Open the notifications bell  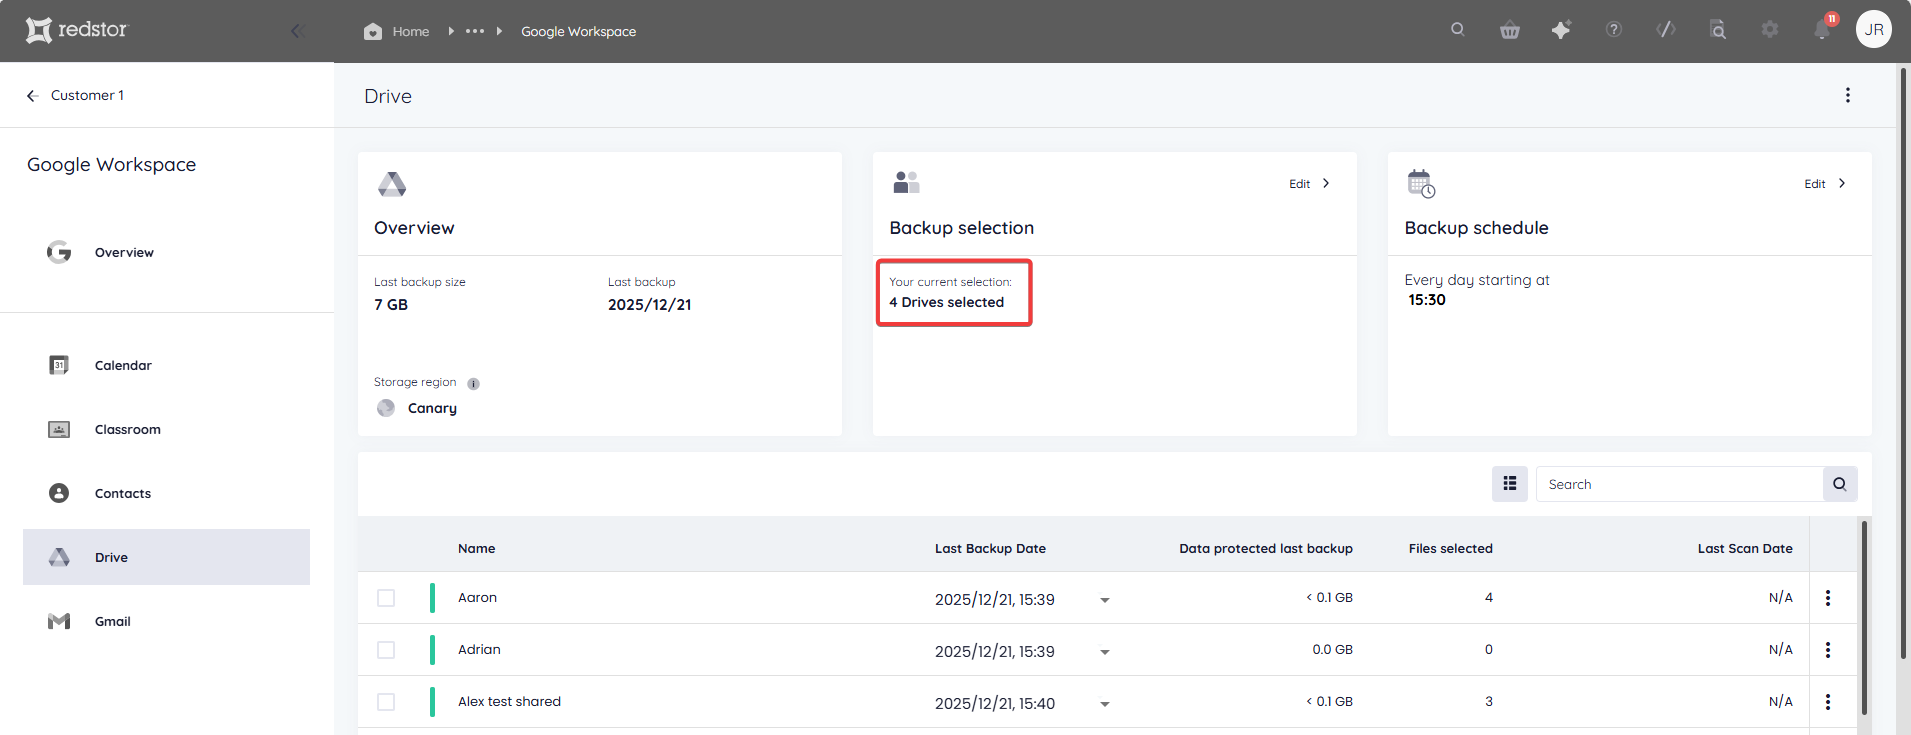tap(1822, 30)
